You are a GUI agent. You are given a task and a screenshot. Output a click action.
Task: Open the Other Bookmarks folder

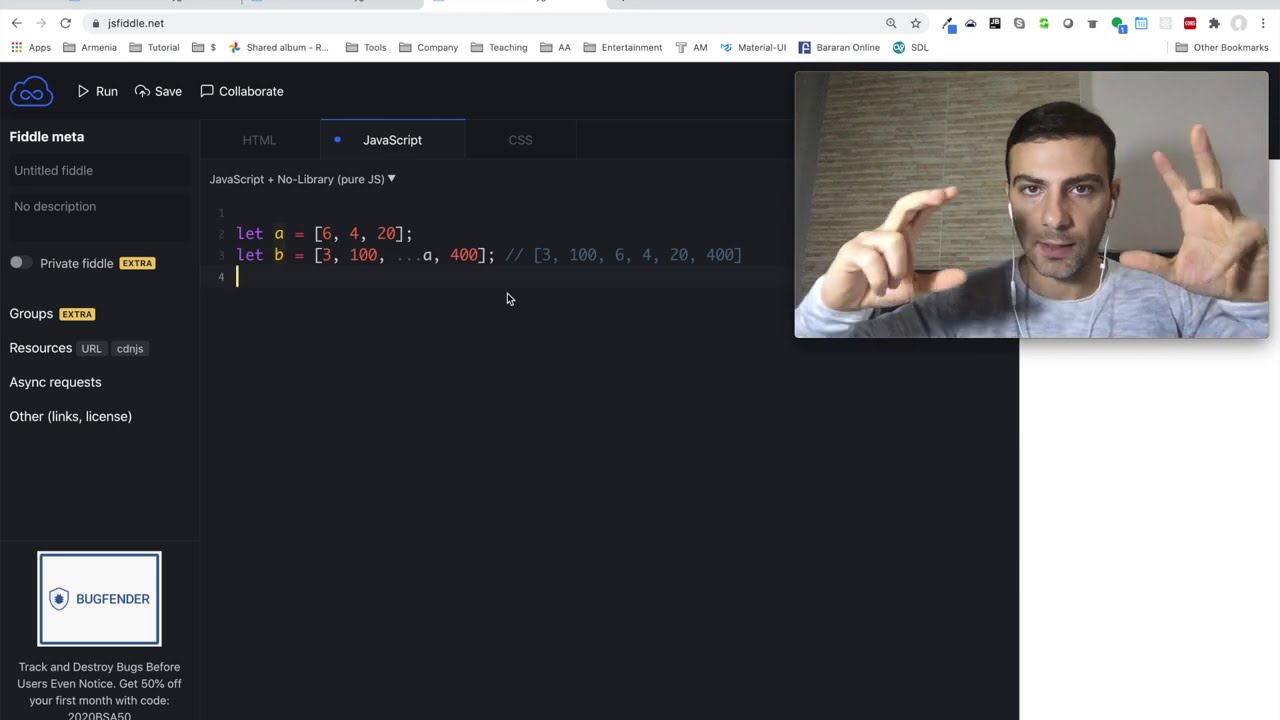(1222, 47)
